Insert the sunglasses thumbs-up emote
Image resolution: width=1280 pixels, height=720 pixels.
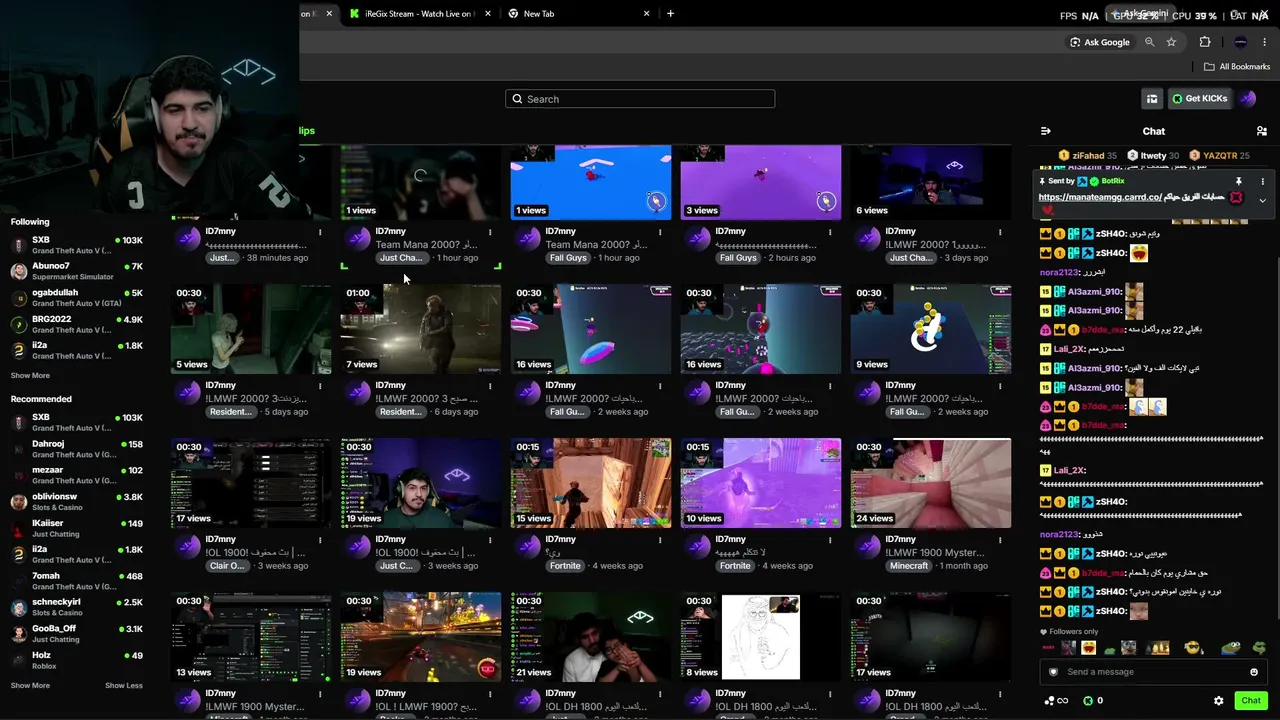point(1192,648)
